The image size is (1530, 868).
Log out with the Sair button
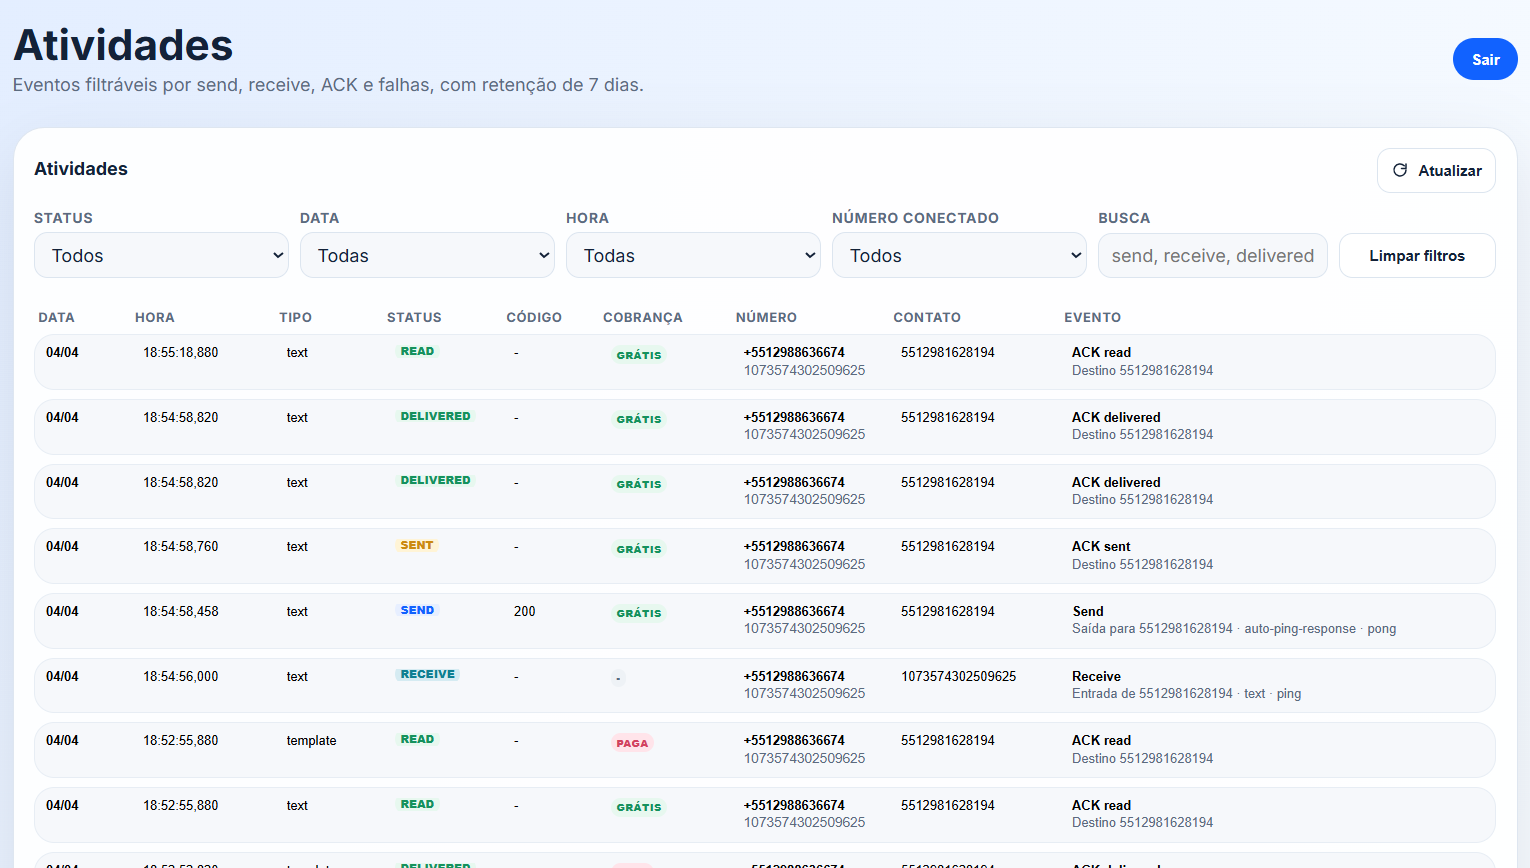point(1484,60)
